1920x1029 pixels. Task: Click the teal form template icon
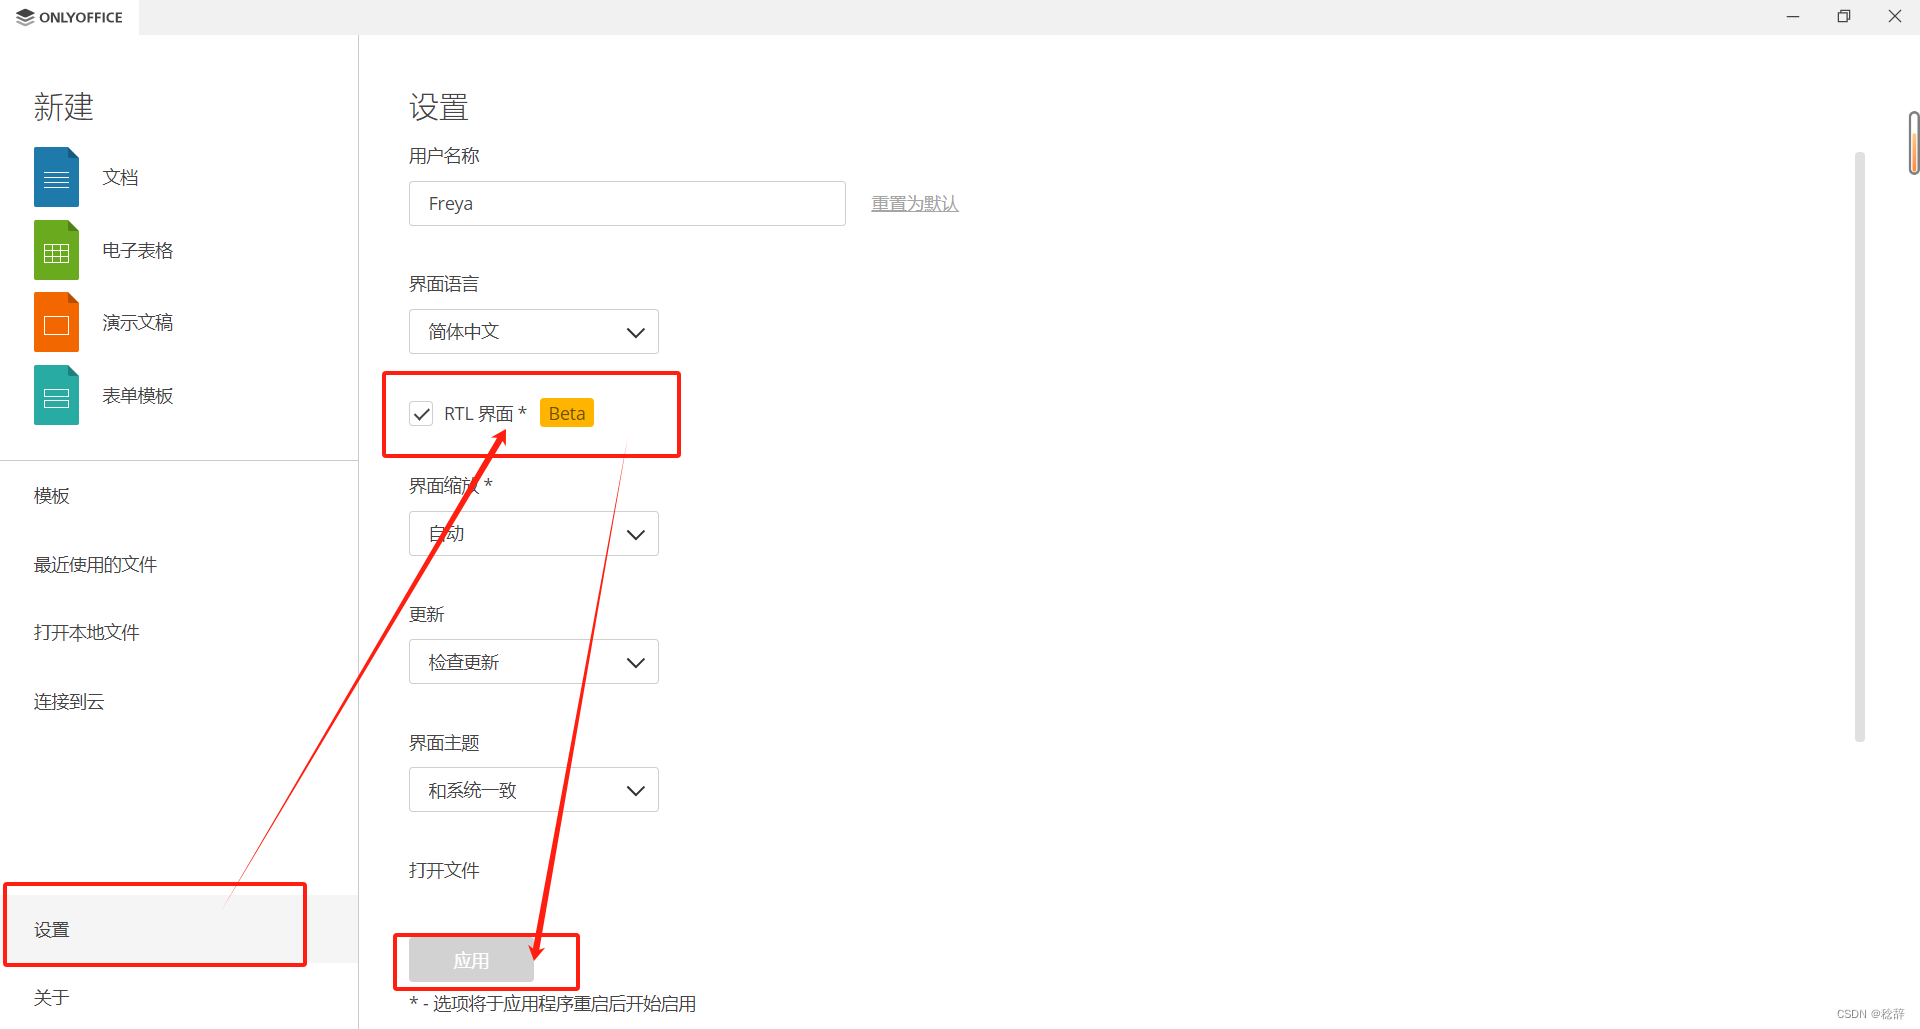point(56,395)
